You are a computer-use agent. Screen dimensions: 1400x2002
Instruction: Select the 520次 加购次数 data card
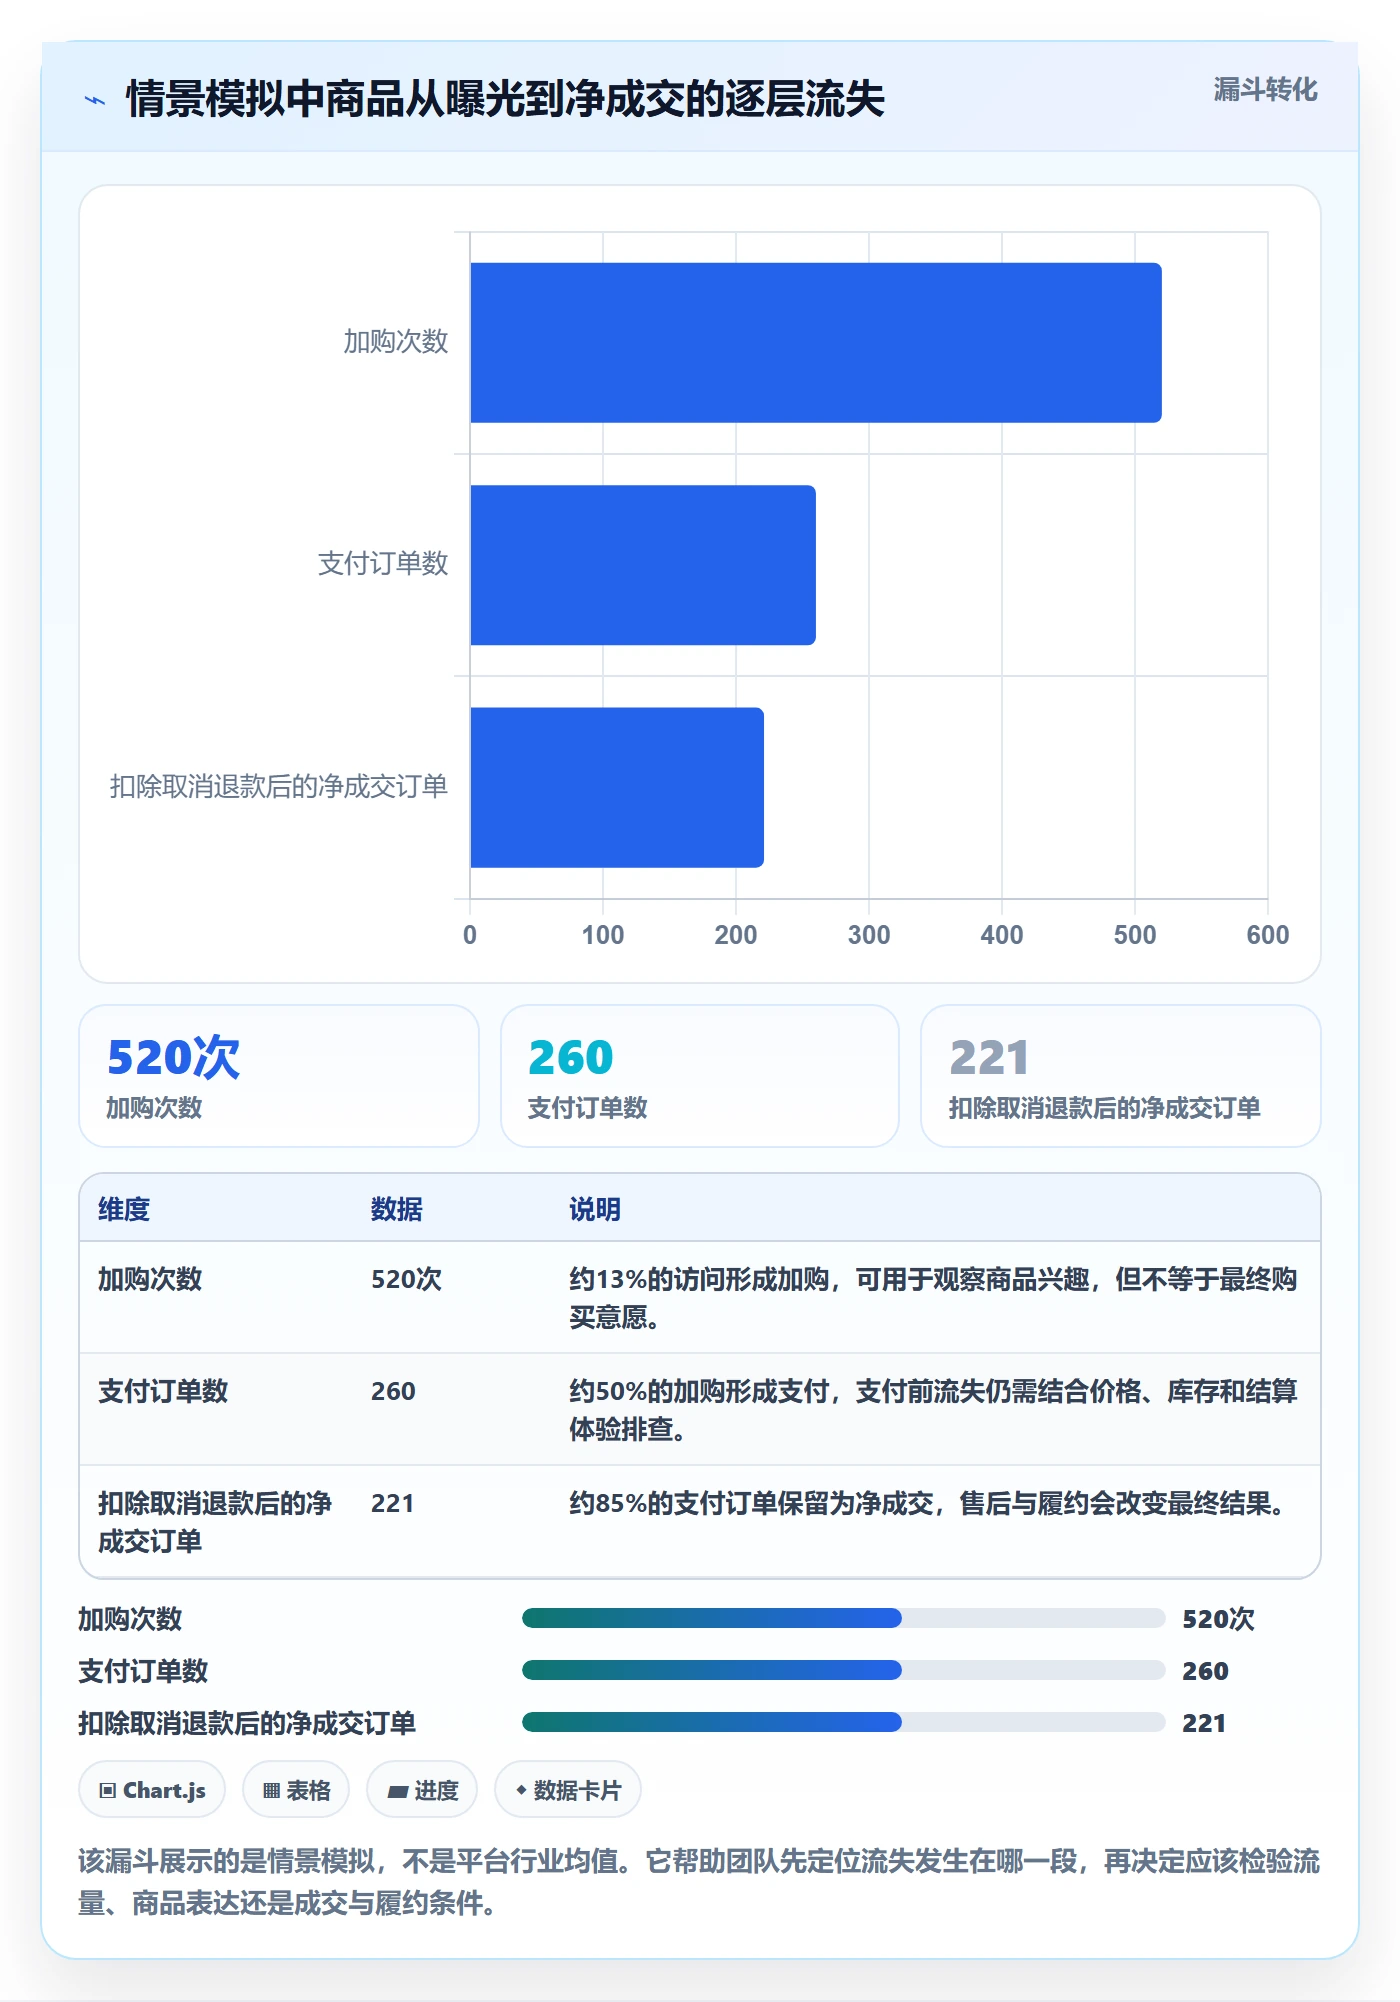pos(279,1076)
